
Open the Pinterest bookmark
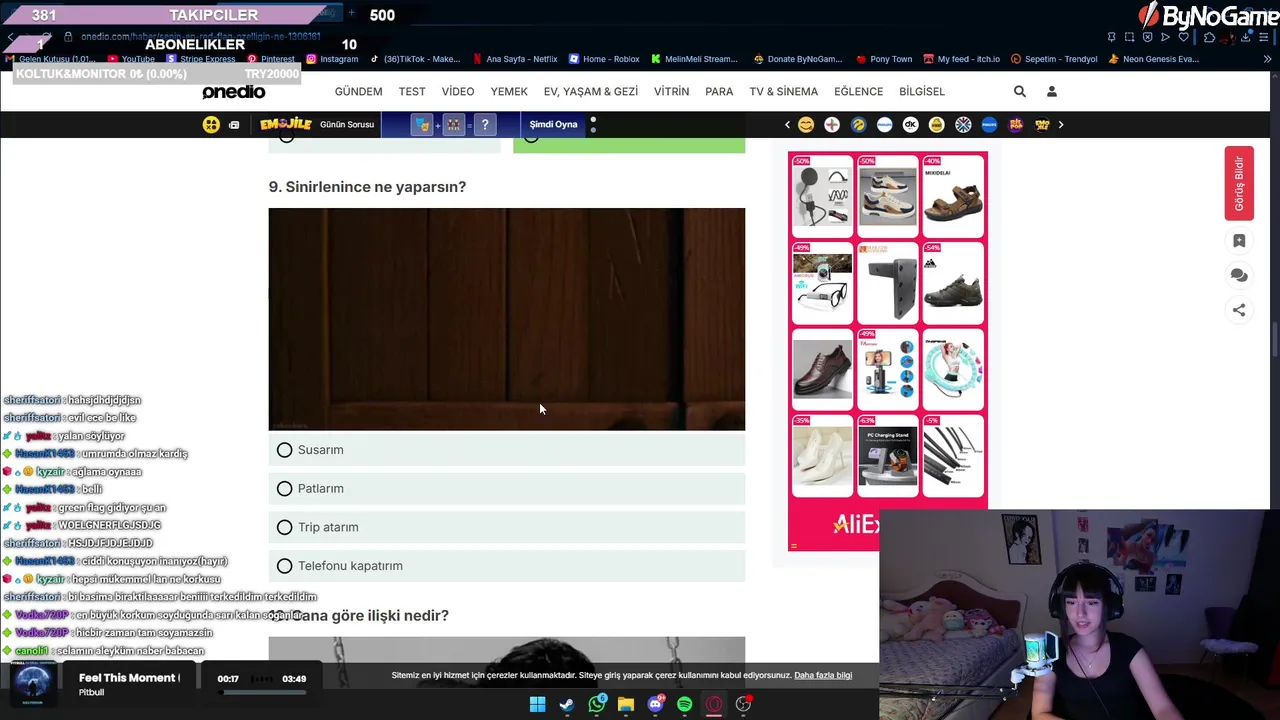[x=271, y=59]
